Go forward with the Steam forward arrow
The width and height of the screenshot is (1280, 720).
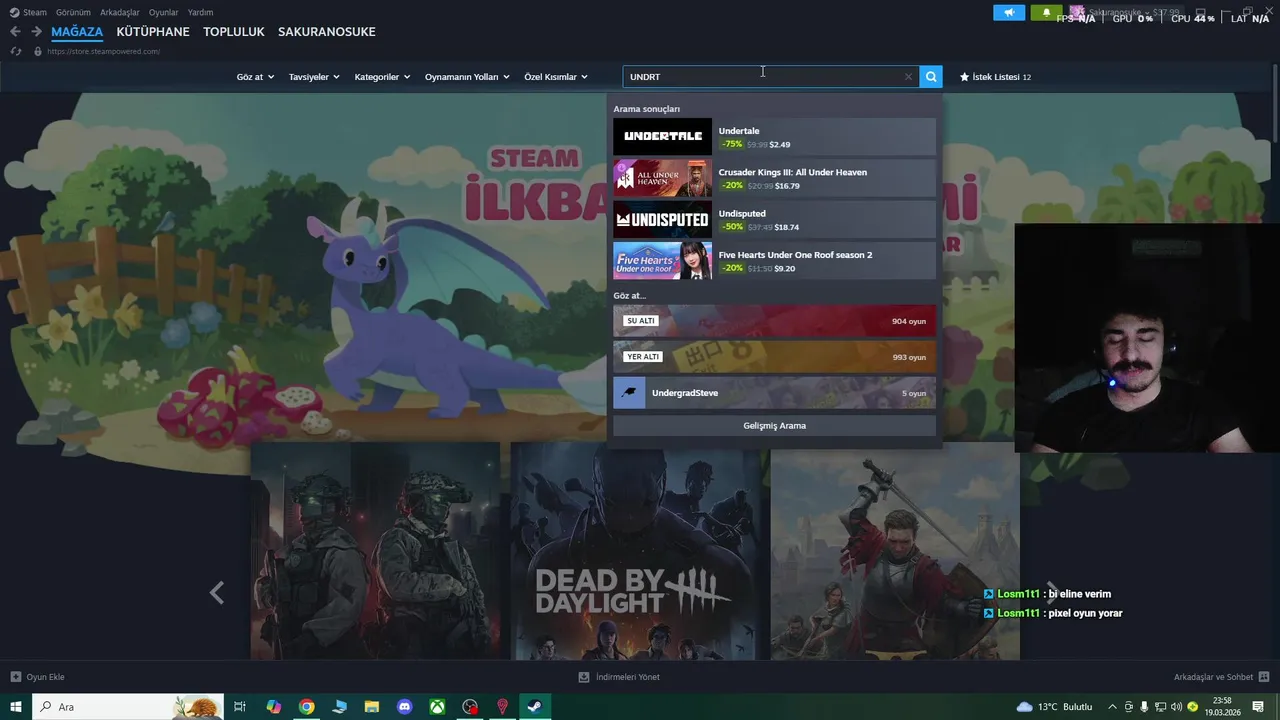[36, 32]
